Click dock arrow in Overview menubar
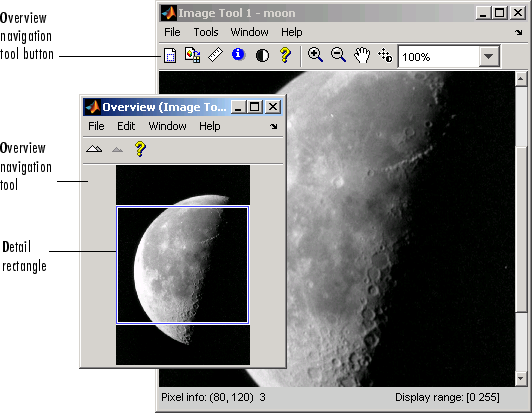Image resolution: width=532 pixels, height=413 pixels. pyautogui.click(x=273, y=126)
